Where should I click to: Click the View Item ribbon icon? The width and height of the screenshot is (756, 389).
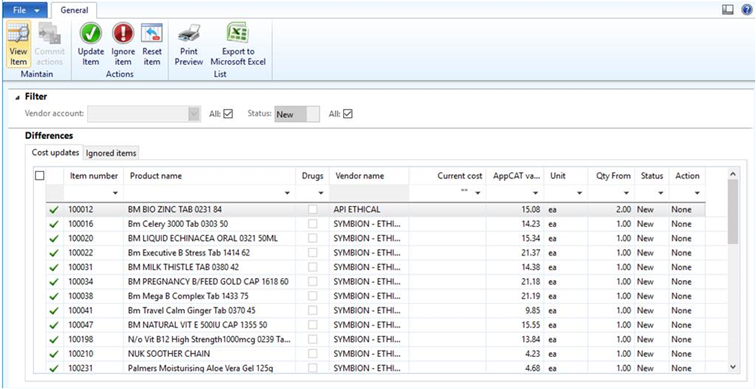[18, 44]
